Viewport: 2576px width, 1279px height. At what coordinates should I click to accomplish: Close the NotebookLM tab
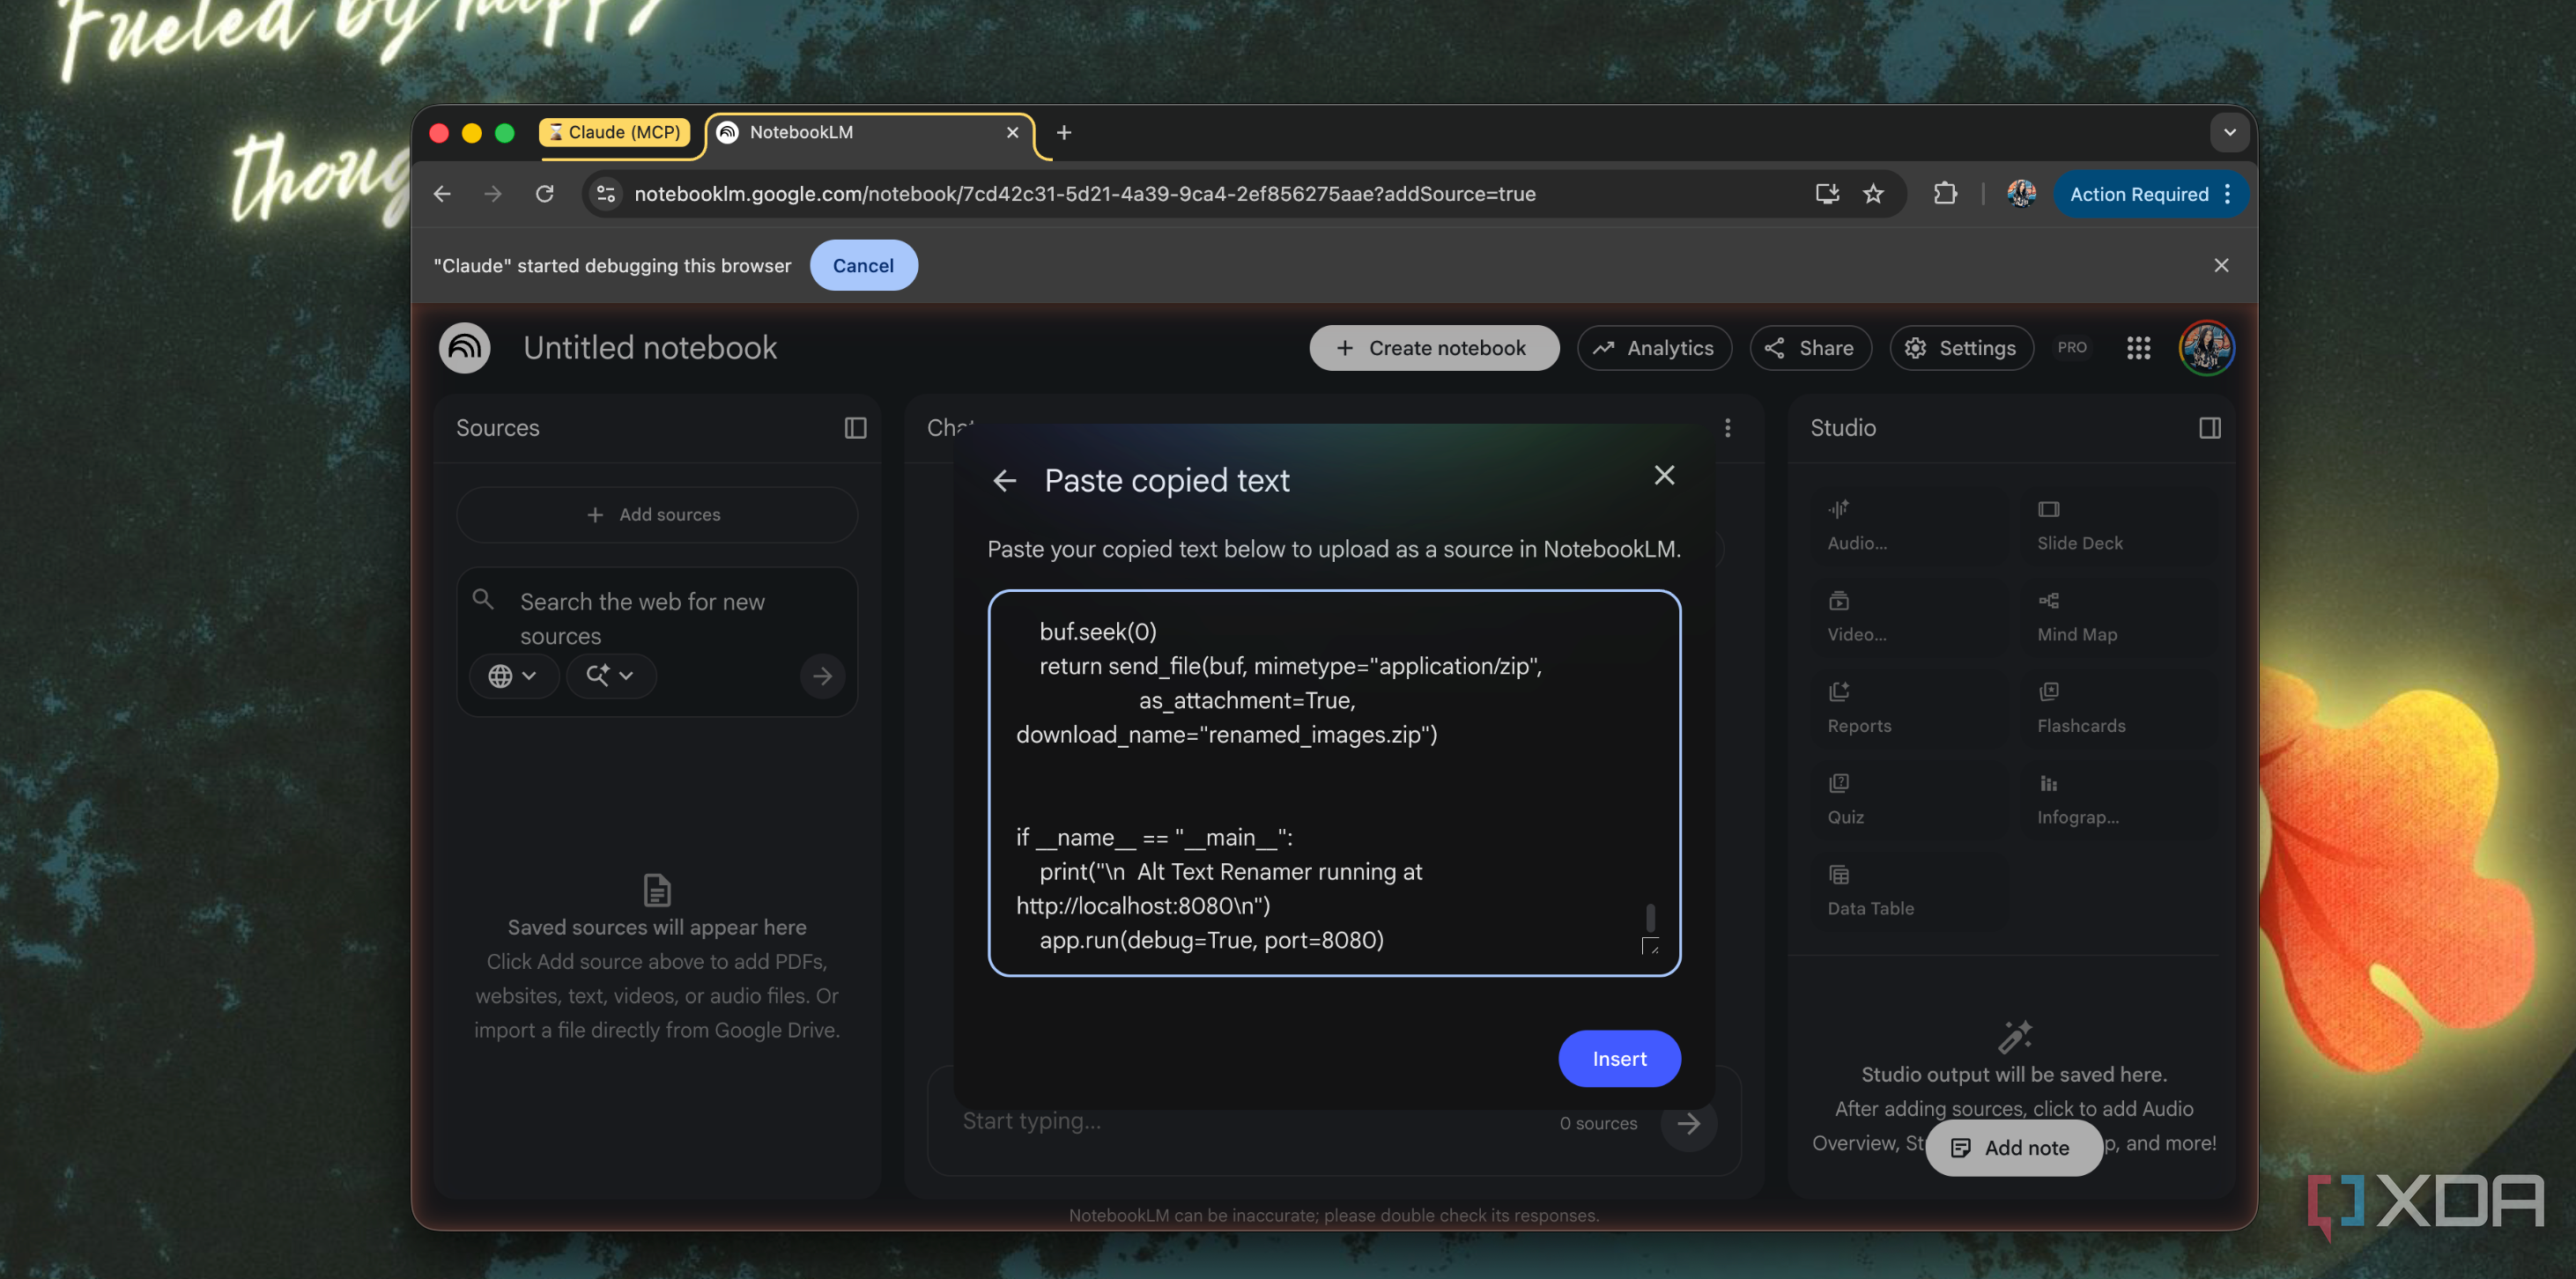point(1012,132)
